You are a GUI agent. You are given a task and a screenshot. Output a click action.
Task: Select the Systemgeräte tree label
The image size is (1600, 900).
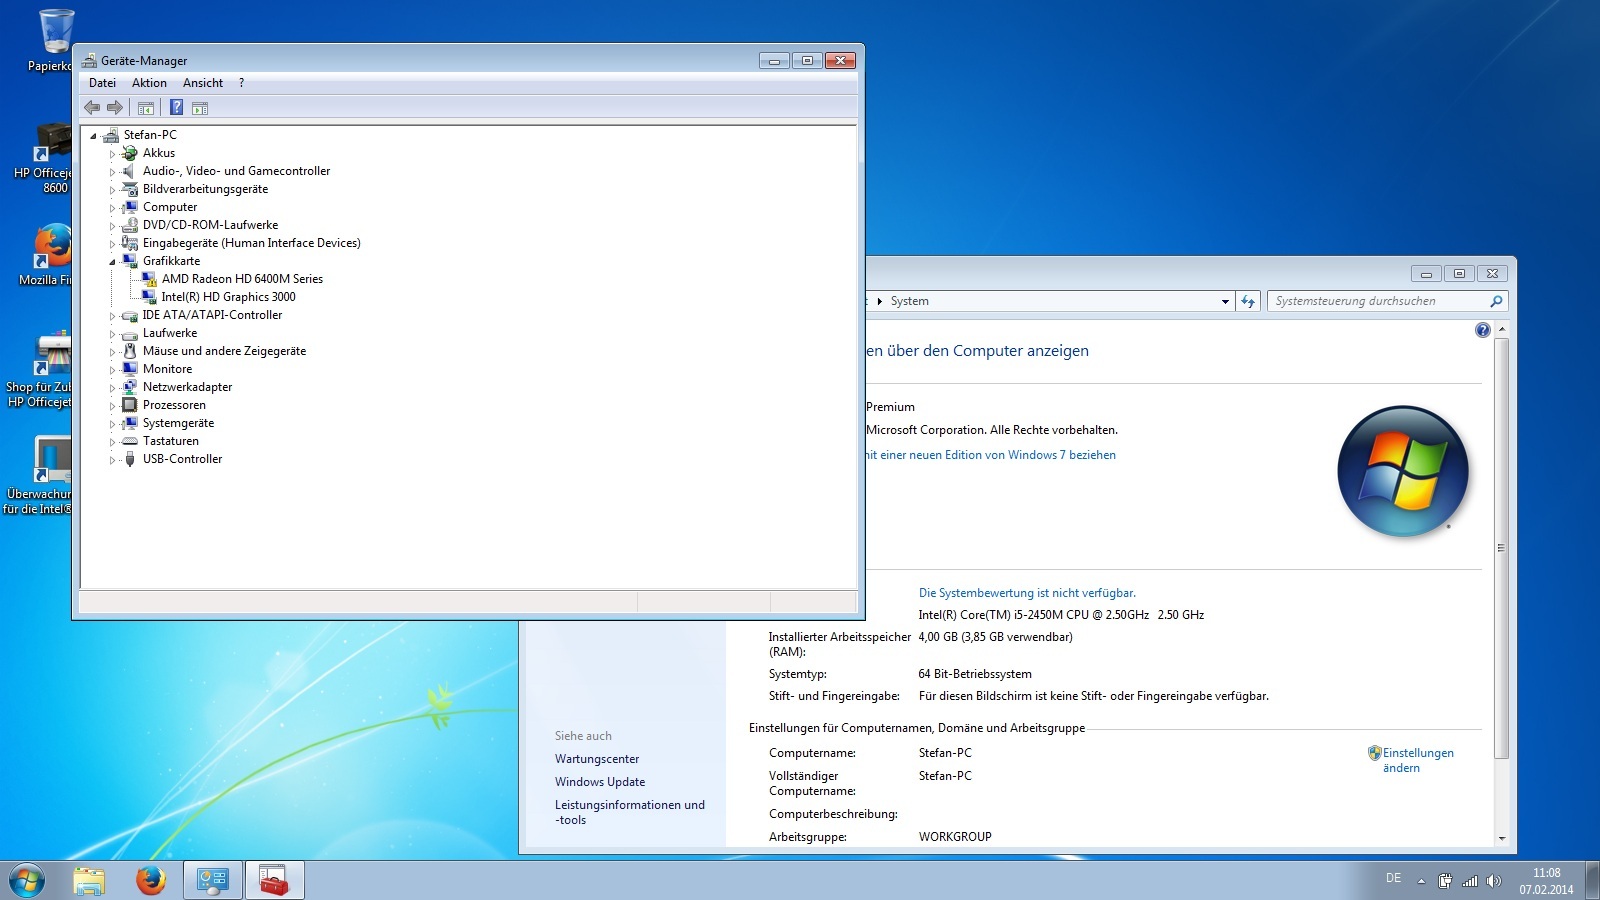[x=178, y=423]
